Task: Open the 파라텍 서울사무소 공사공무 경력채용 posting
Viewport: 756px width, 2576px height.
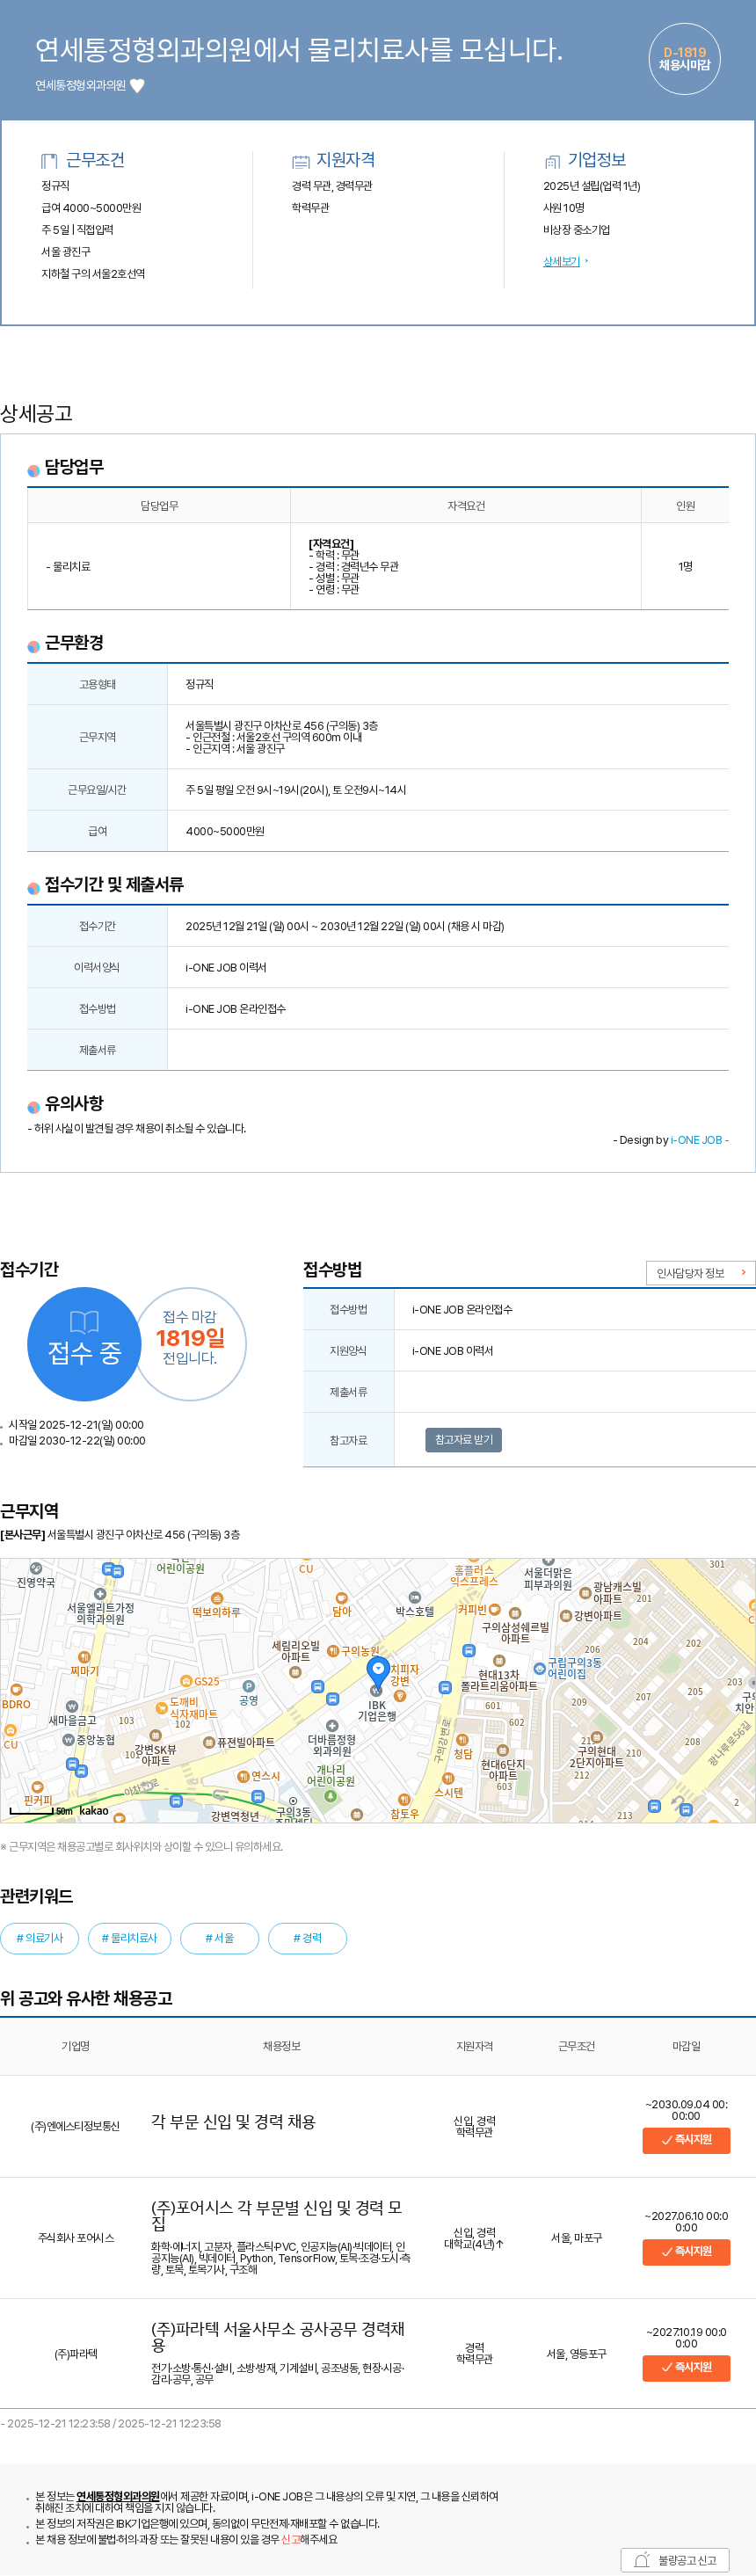Action: 278,2337
